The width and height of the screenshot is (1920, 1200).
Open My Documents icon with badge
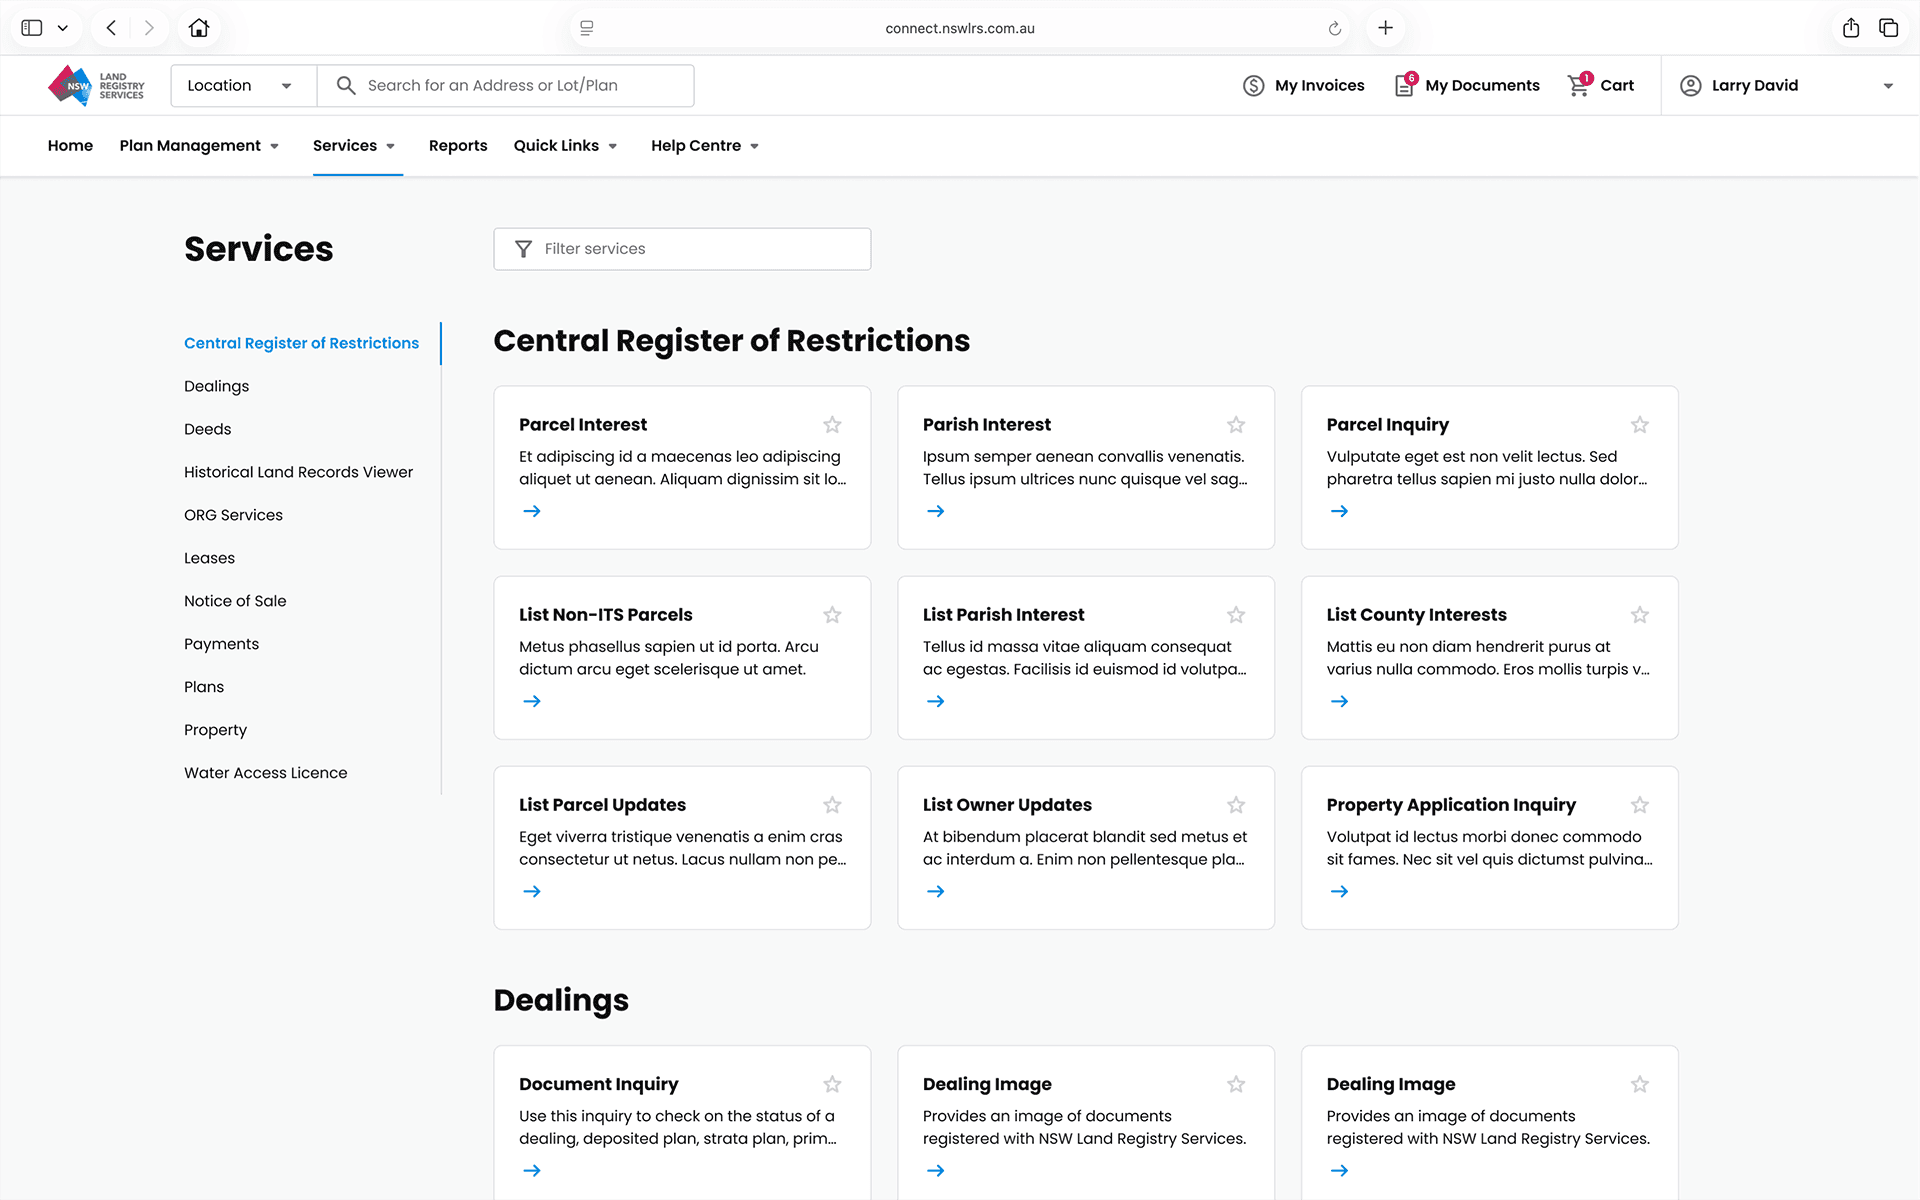(1404, 85)
